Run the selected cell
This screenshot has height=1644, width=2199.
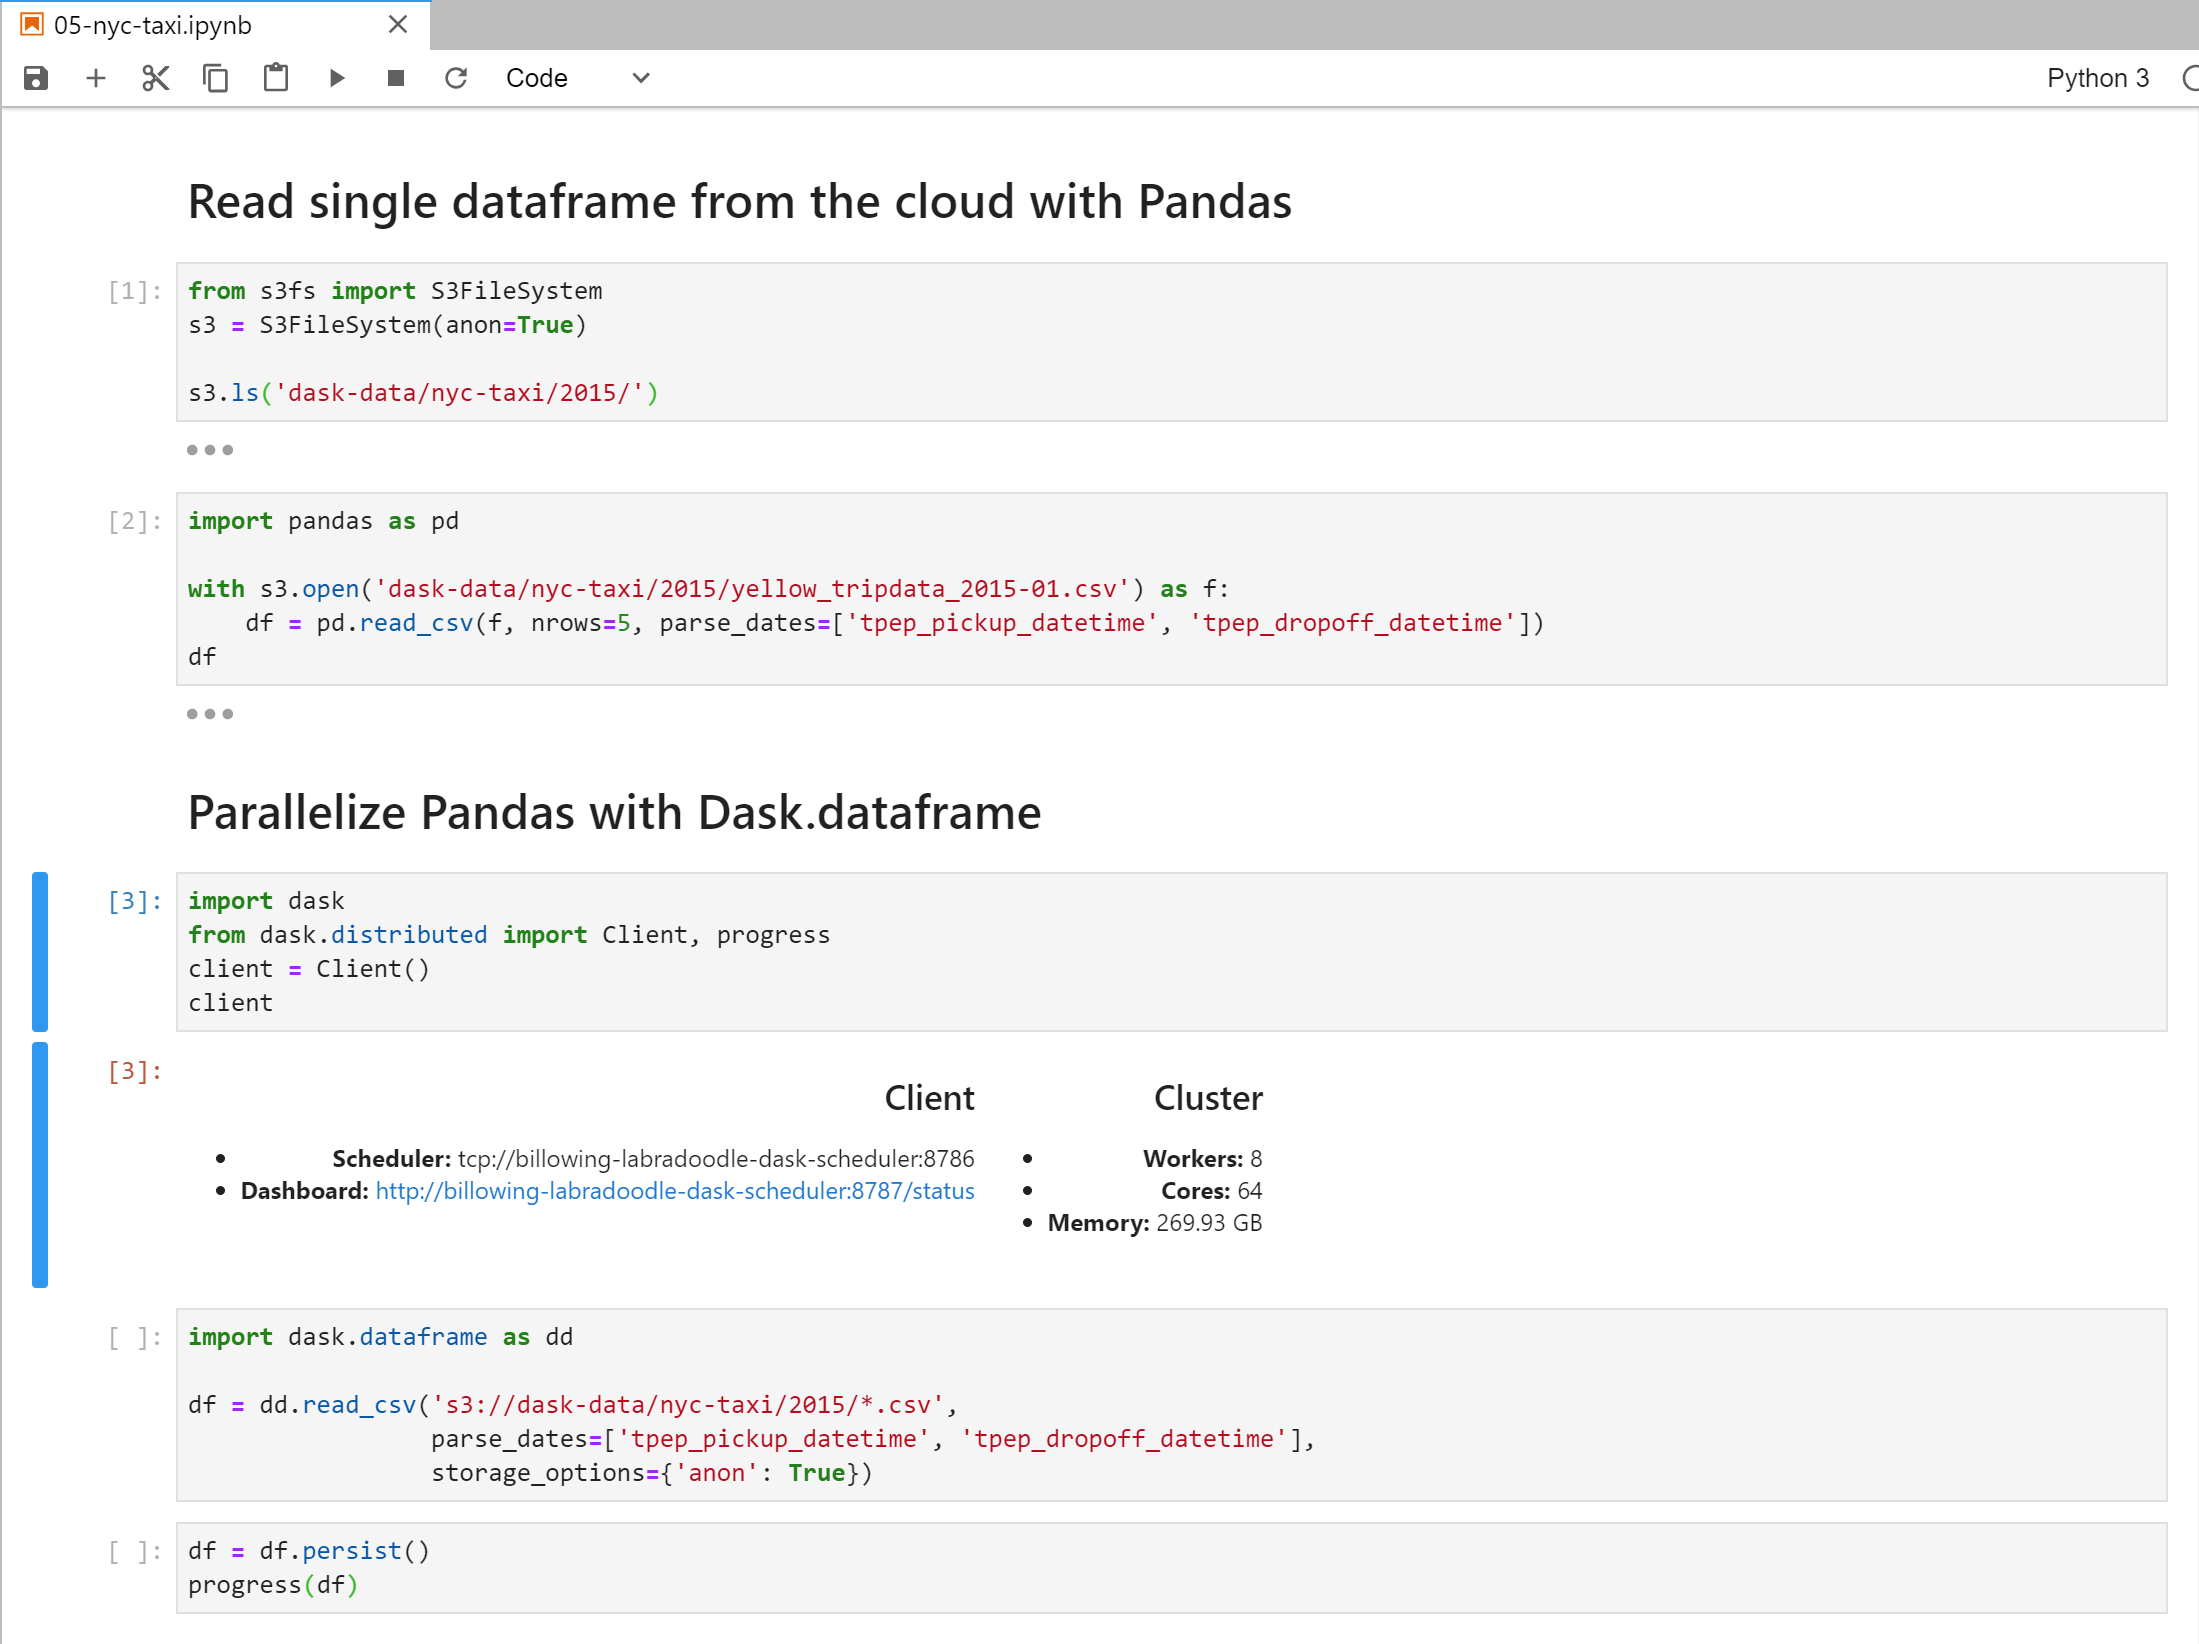[337, 78]
